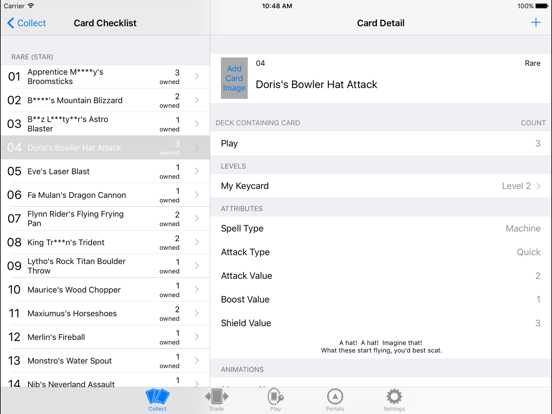Select Monstro's Water Spout row
Image resolution: width=552 pixels, height=414 pixels.
tap(106, 360)
